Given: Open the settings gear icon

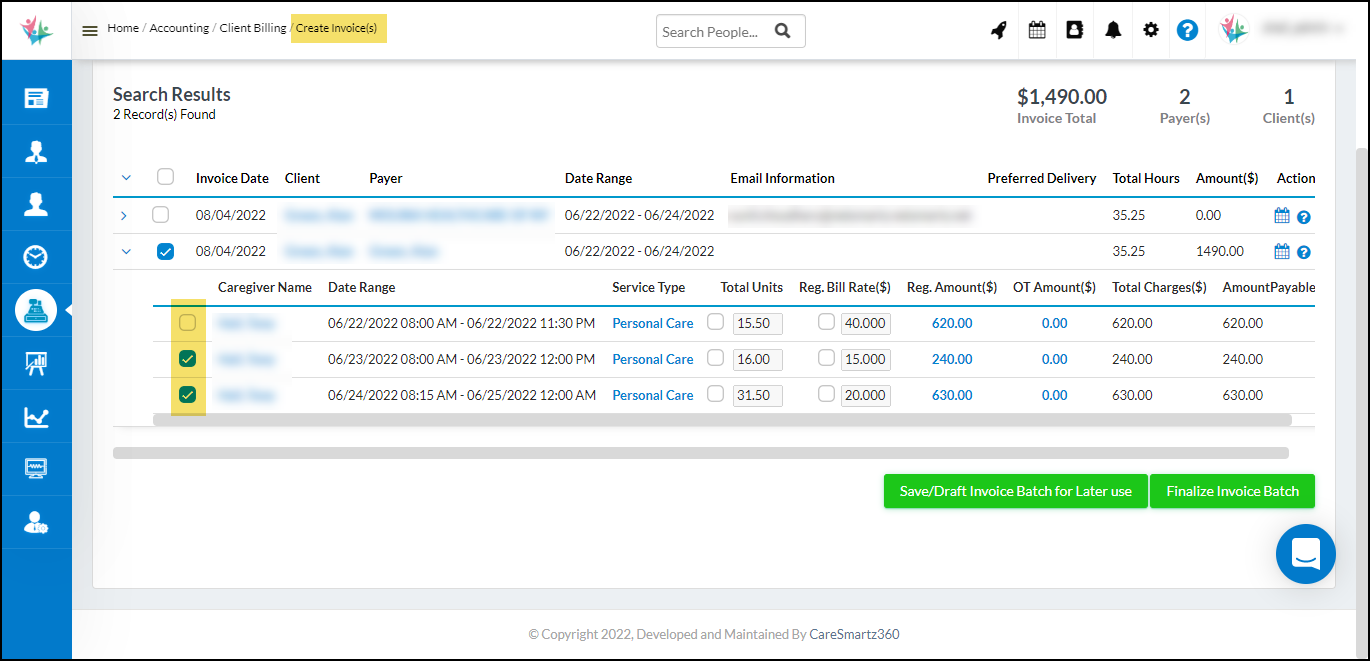Looking at the screenshot, I should tap(1151, 30).
